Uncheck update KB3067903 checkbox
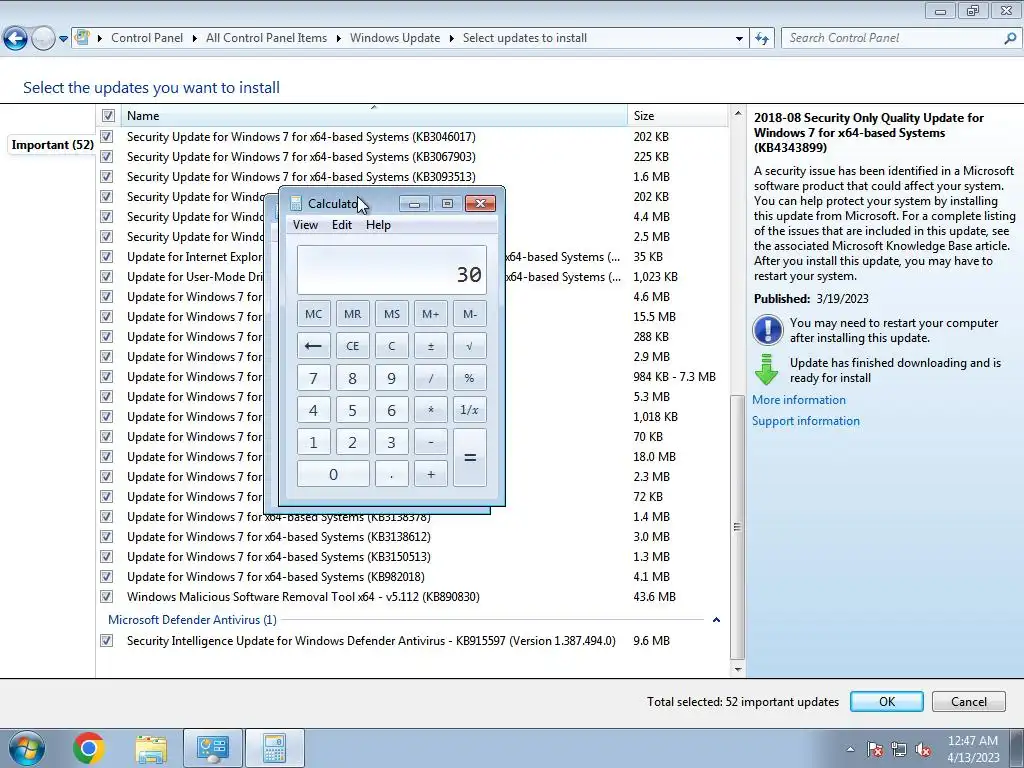 (106, 157)
